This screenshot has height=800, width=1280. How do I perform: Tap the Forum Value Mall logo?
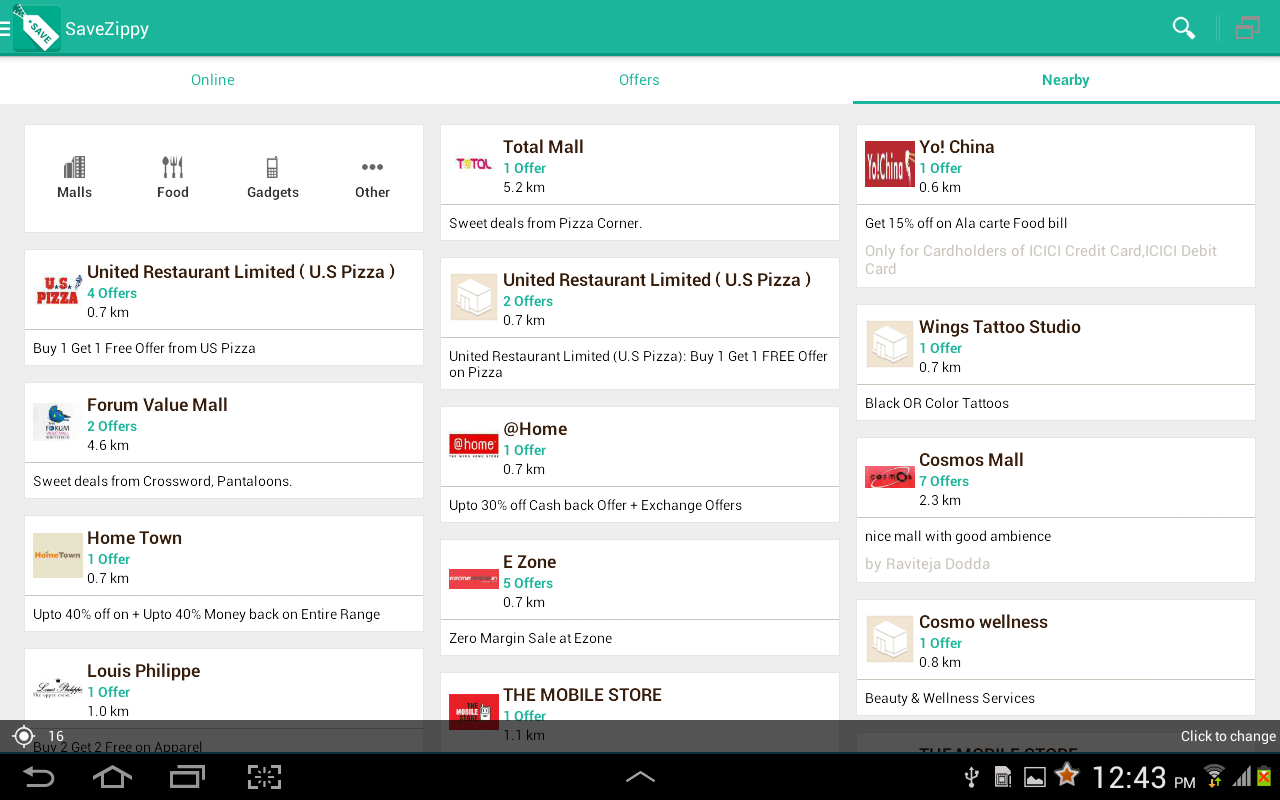tap(58, 422)
